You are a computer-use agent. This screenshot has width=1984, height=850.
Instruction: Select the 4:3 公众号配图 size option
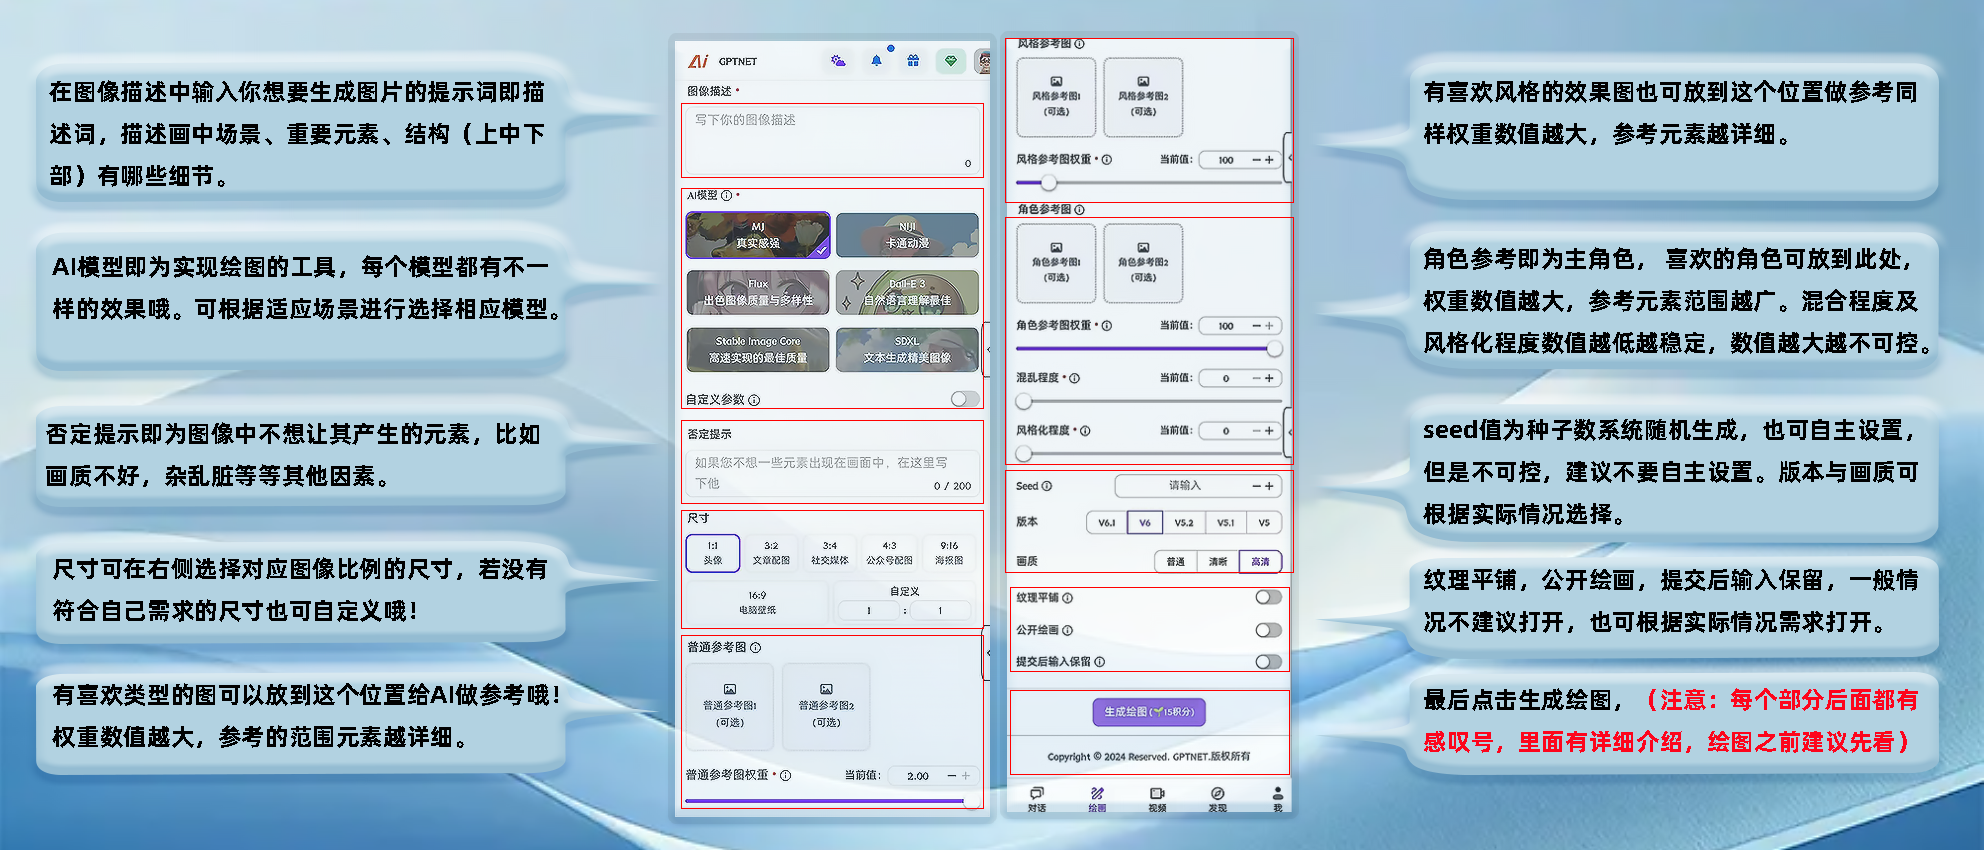pyautogui.click(x=889, y=553)
